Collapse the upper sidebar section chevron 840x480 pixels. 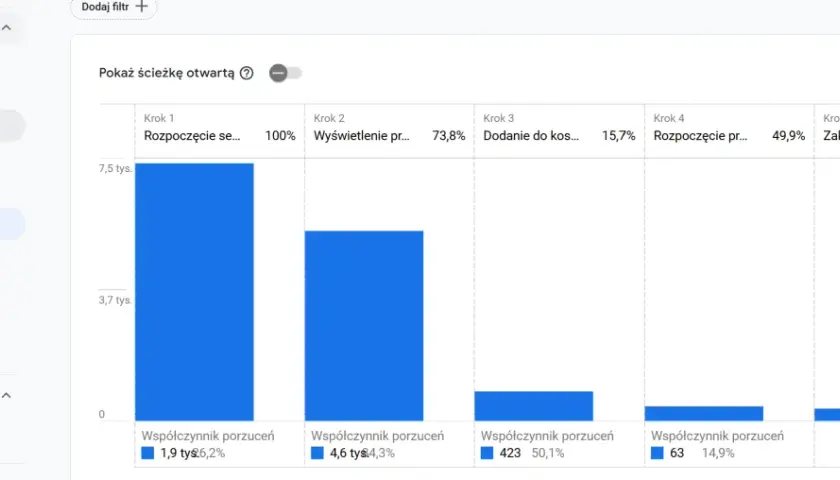click(6, 27)
